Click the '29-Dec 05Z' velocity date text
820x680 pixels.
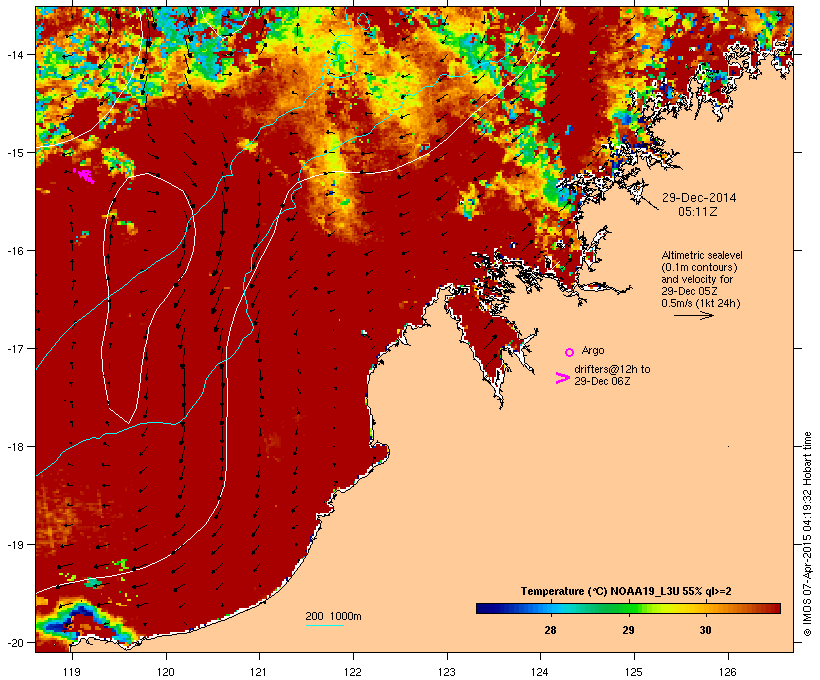pos(689,291)
